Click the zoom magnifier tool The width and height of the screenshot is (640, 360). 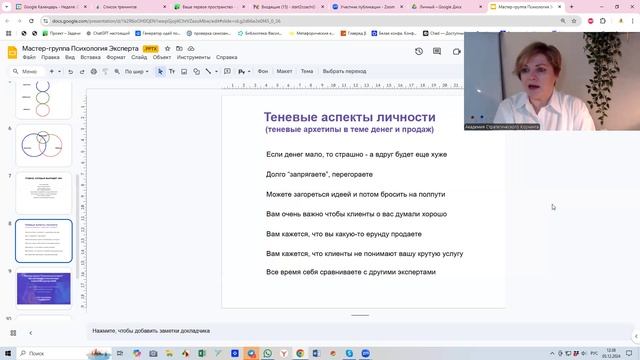[117, 71]
